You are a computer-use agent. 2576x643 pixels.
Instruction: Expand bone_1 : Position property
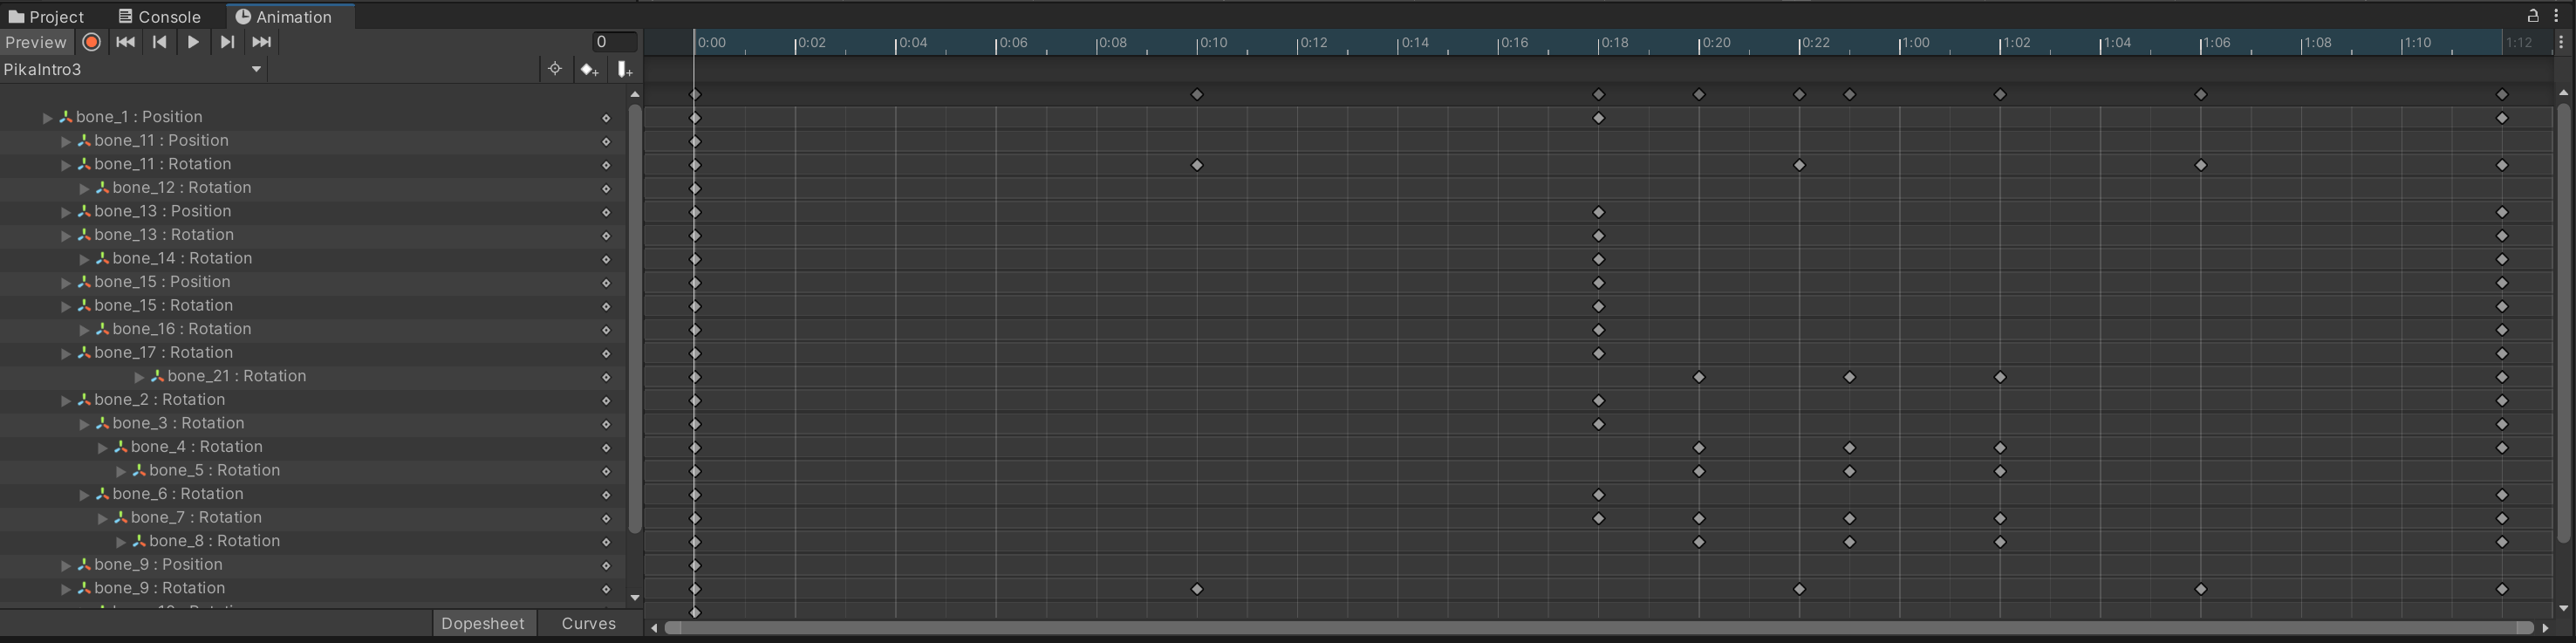pos(47,118)
